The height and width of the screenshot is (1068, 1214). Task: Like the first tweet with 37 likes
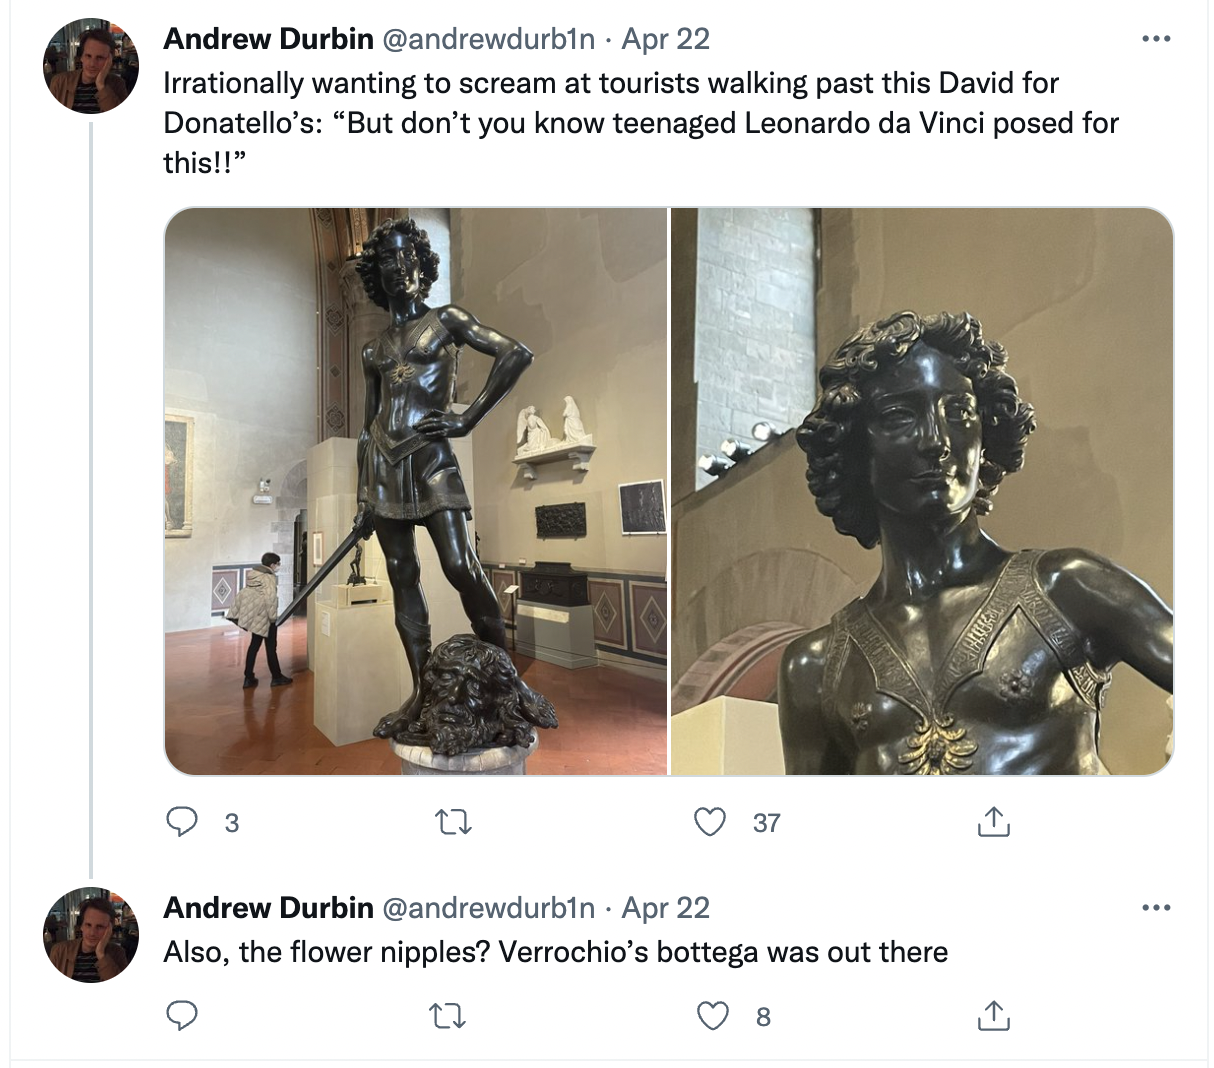pos(710,822)
